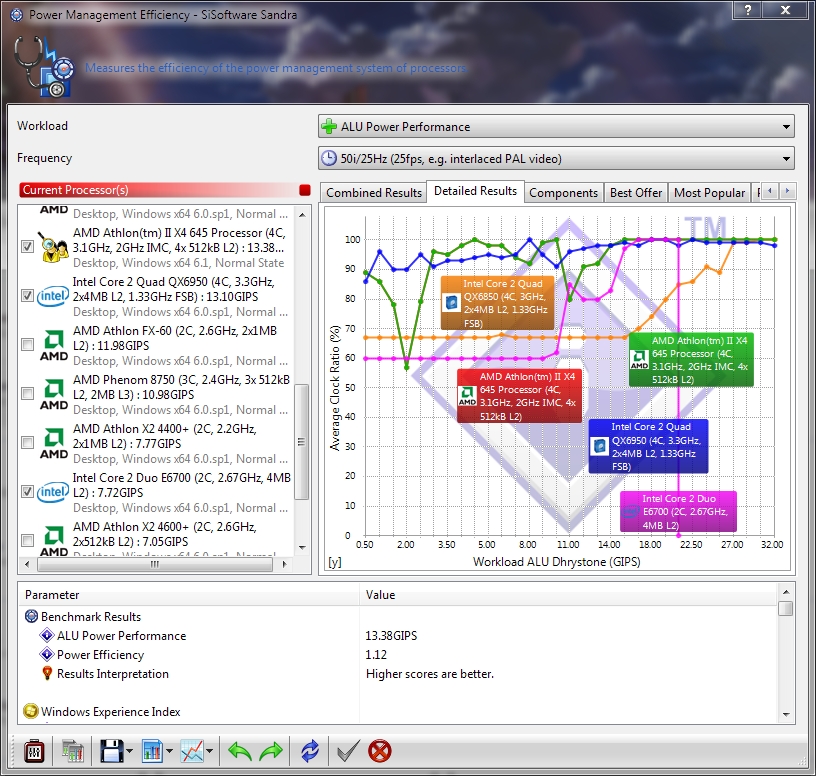Switch to the Most Popular tab
816x776 pixels.
(x=709, y=193)
